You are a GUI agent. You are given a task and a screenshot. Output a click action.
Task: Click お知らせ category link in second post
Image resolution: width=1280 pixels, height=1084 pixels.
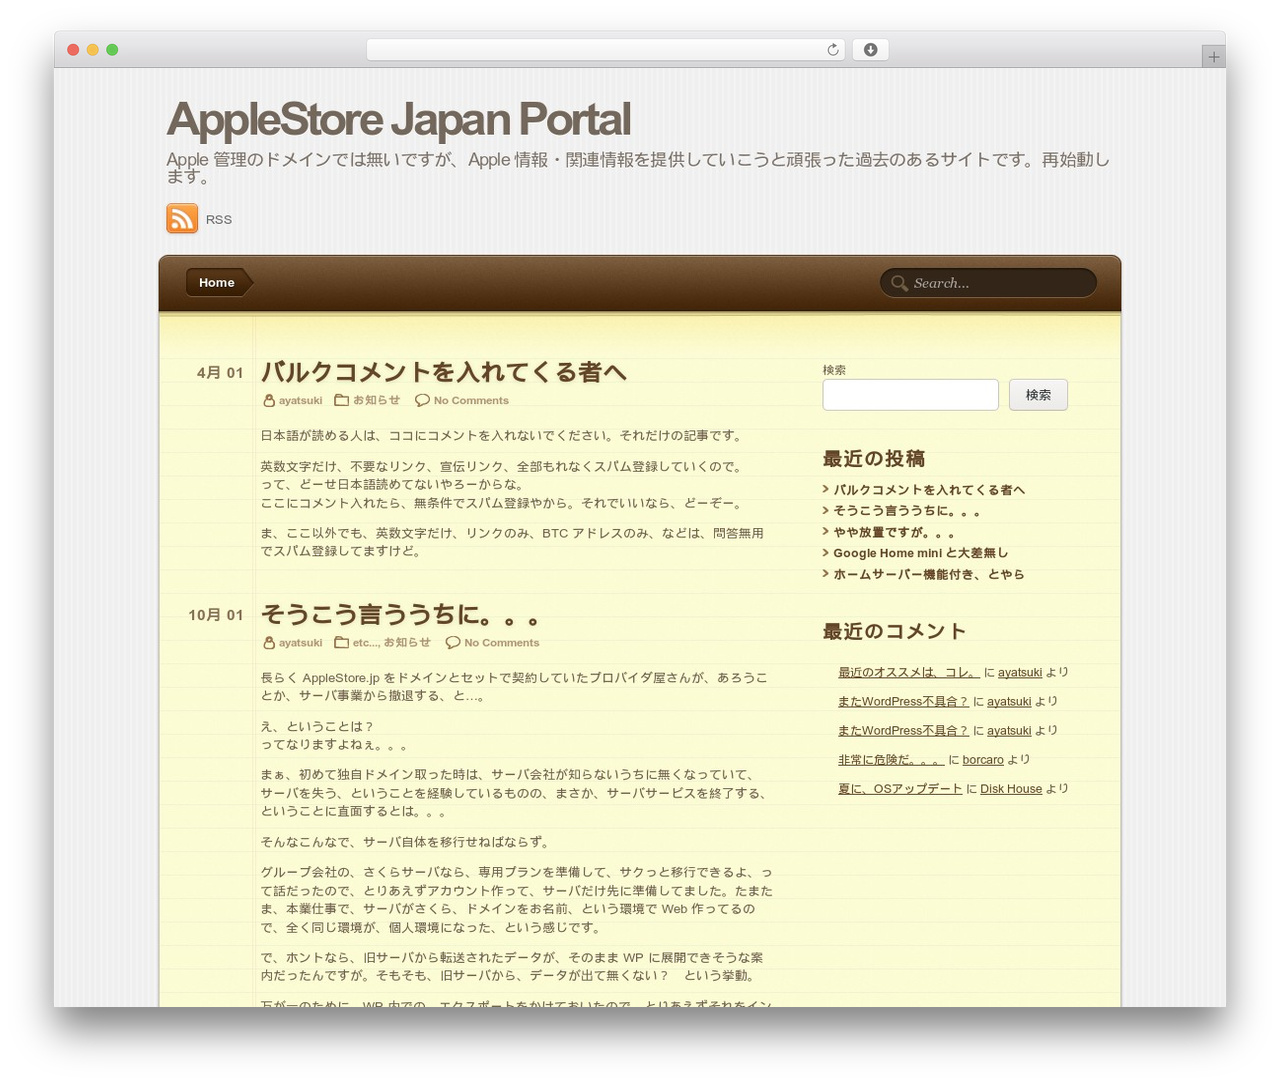[407, 643]
